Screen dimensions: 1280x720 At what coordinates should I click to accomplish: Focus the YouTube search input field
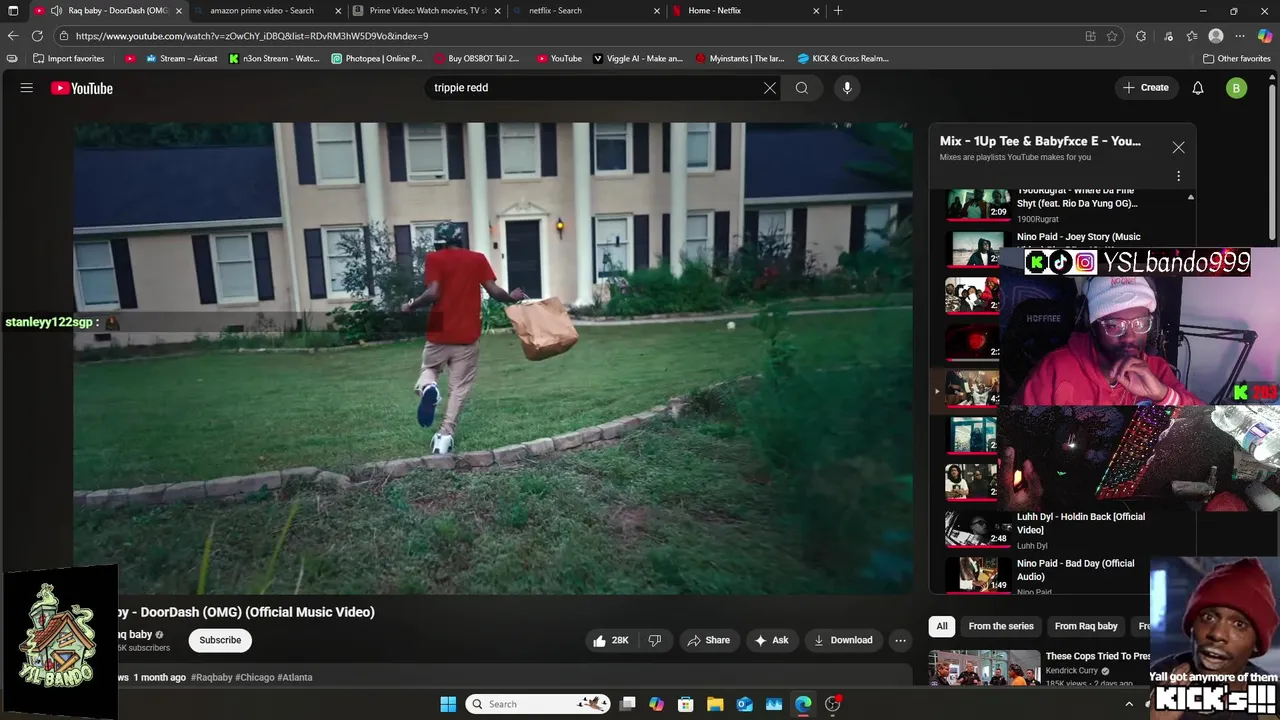595,88
